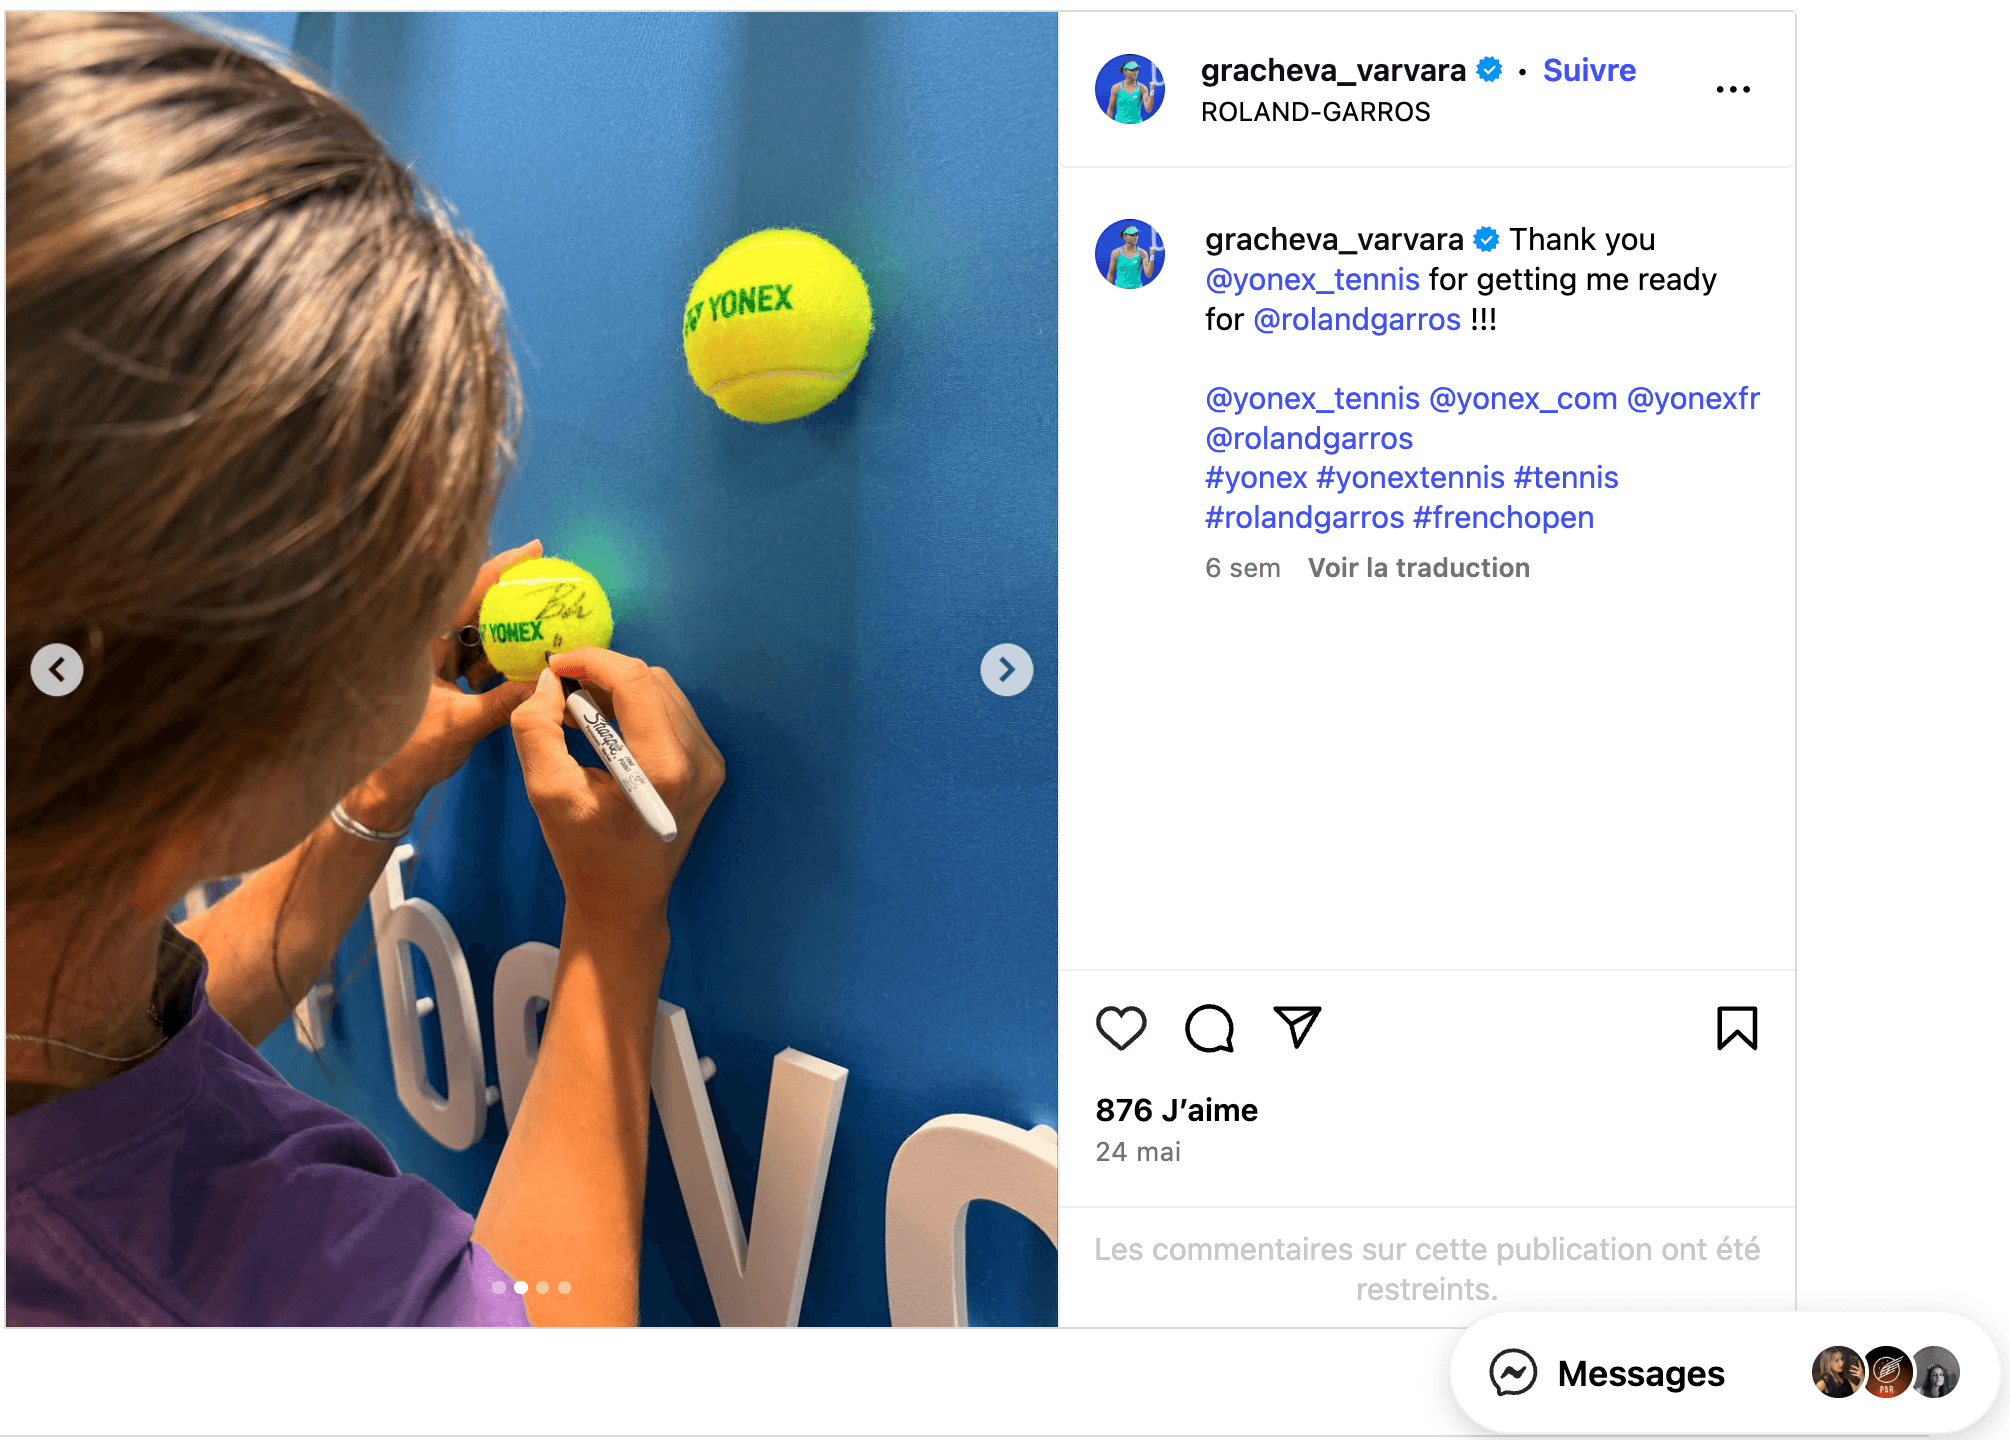Open comments via speech bubble icon
The width and height of the screenshot is (2010, 1440).
(x=1209, y=1028)
